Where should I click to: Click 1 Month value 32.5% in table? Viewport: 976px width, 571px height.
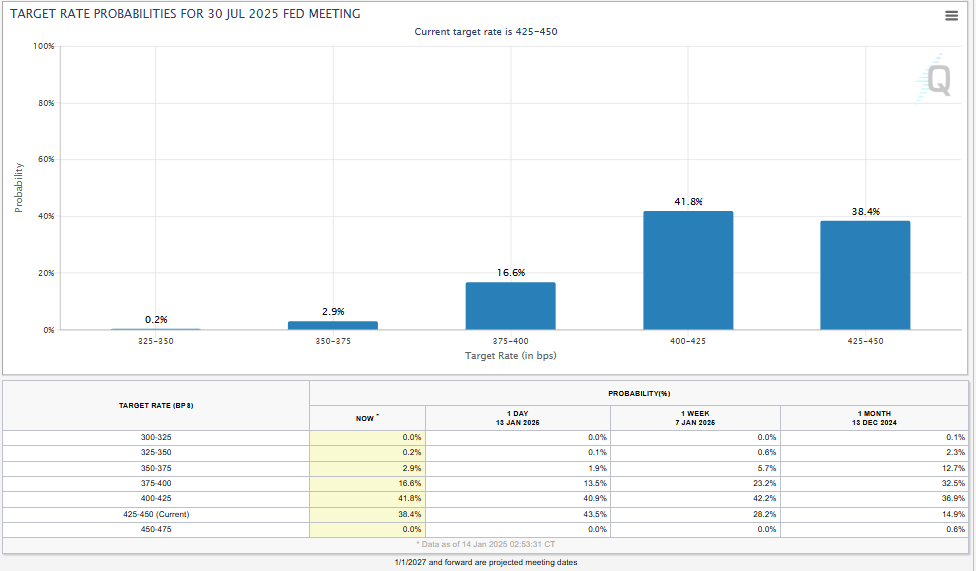[954, 483]
